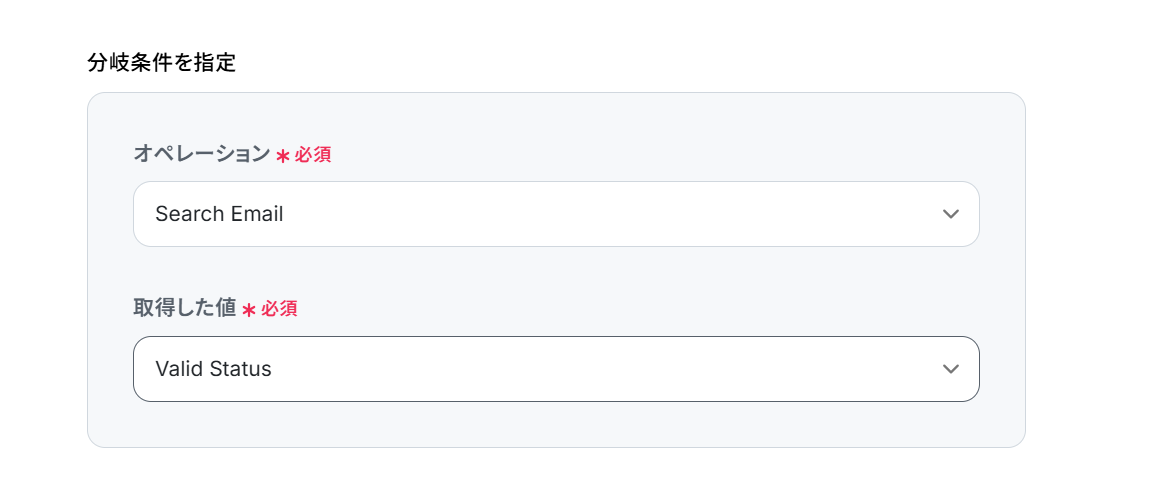Click the white background right of the condition panel

[x=1092, y=270]
